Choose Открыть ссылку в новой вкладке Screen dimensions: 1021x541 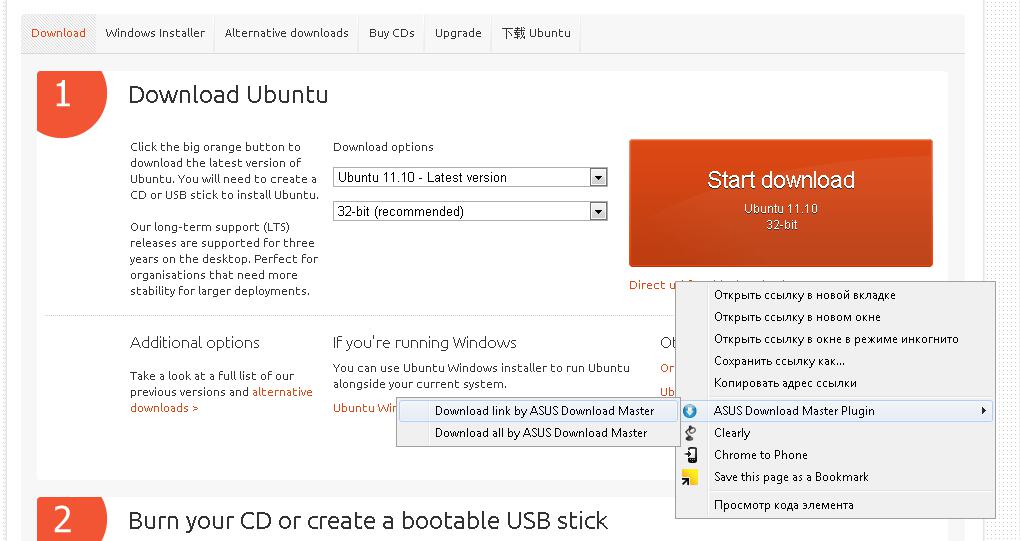pyautogui.click(x=835, y=295)
